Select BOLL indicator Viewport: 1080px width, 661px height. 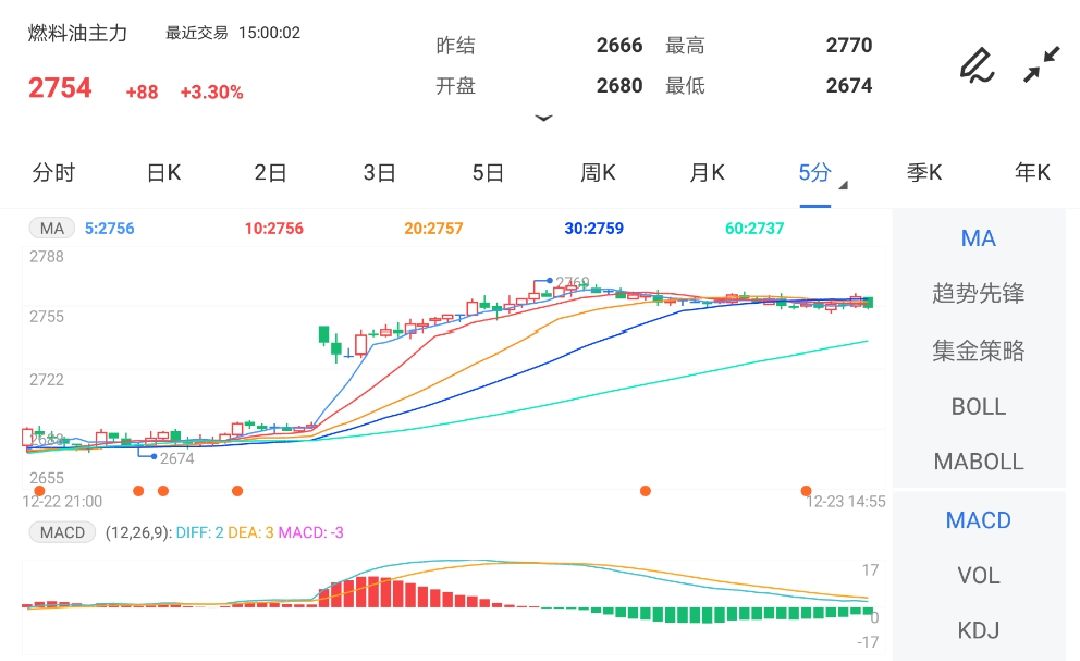(978, 407)
